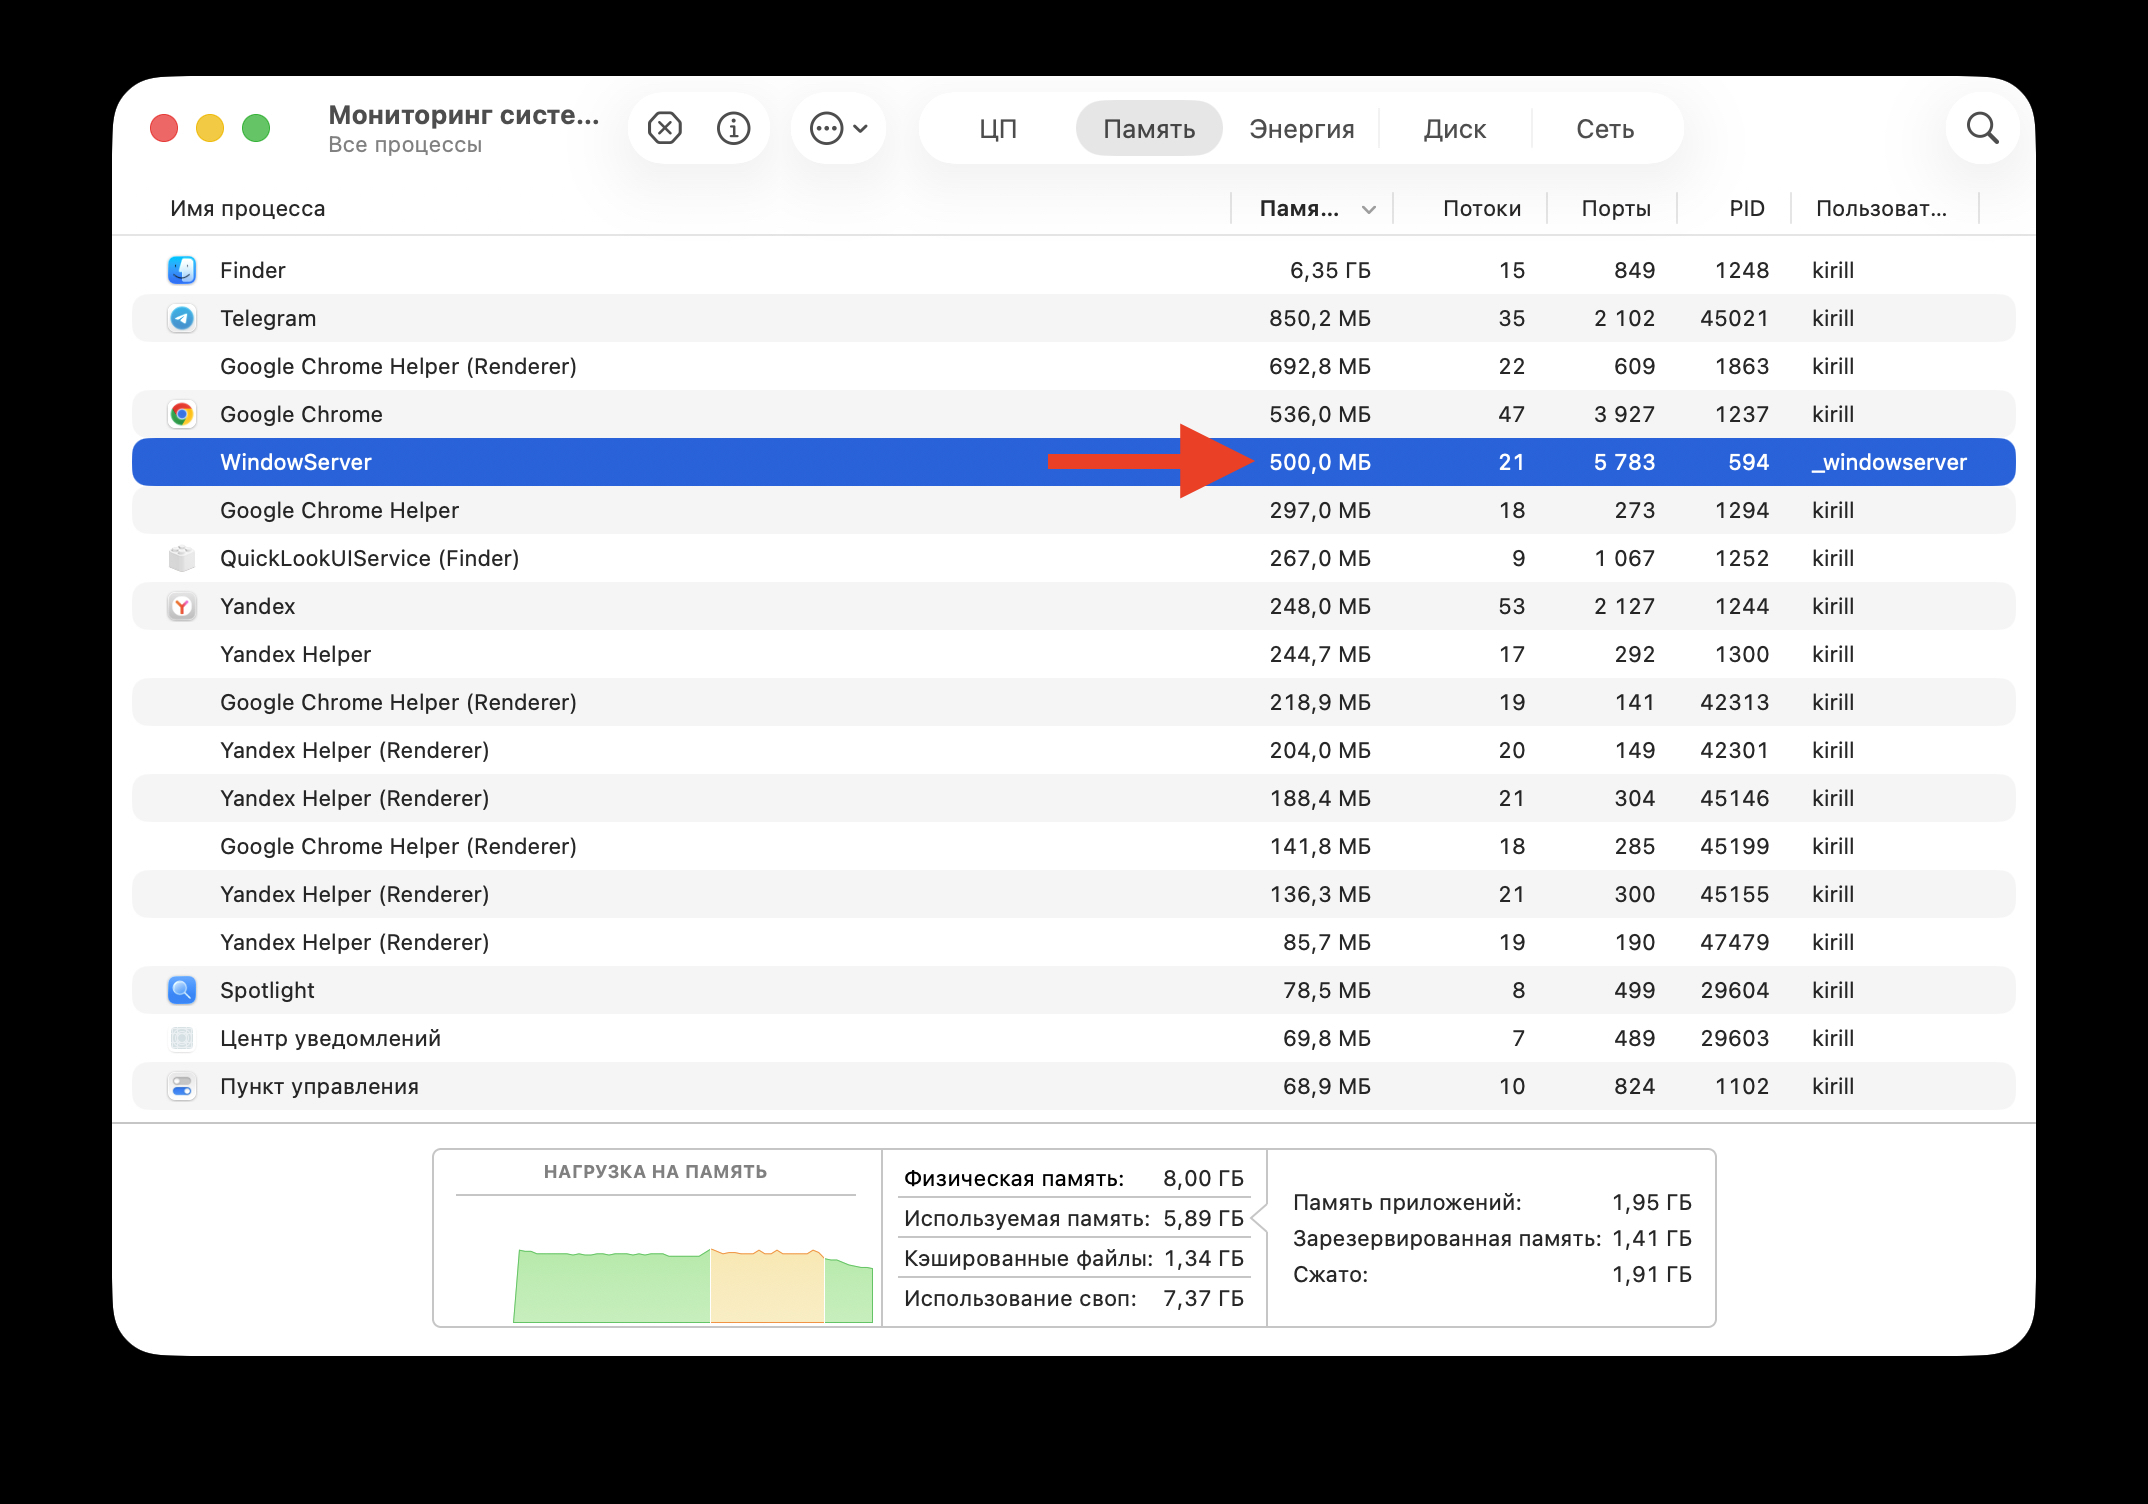
Task: Click the stop process (X) icon
Action: pyautogui.click(x=663, y=127)
